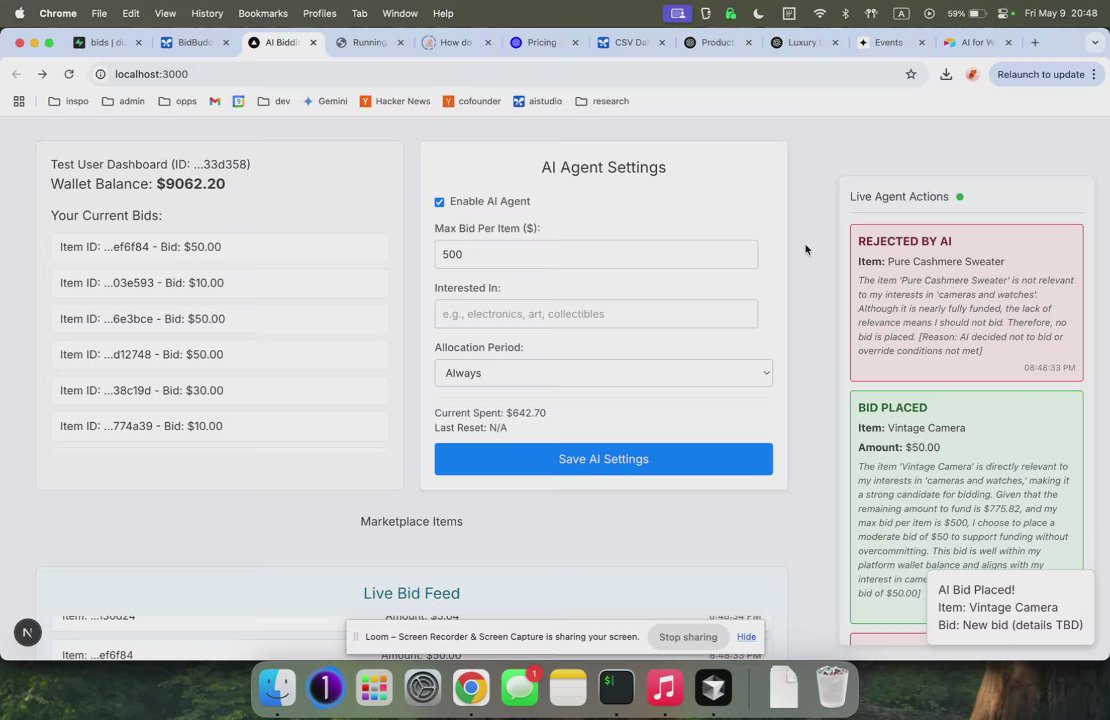Open the bookmarks apps grid icon

(x=19, y=101)
